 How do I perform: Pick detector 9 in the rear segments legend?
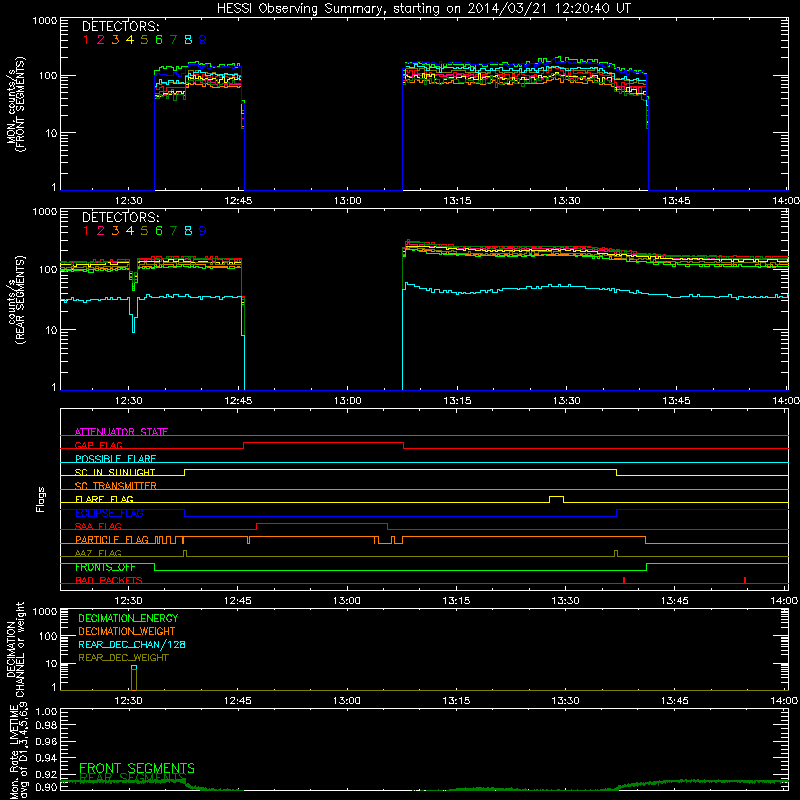pos(203,231)
